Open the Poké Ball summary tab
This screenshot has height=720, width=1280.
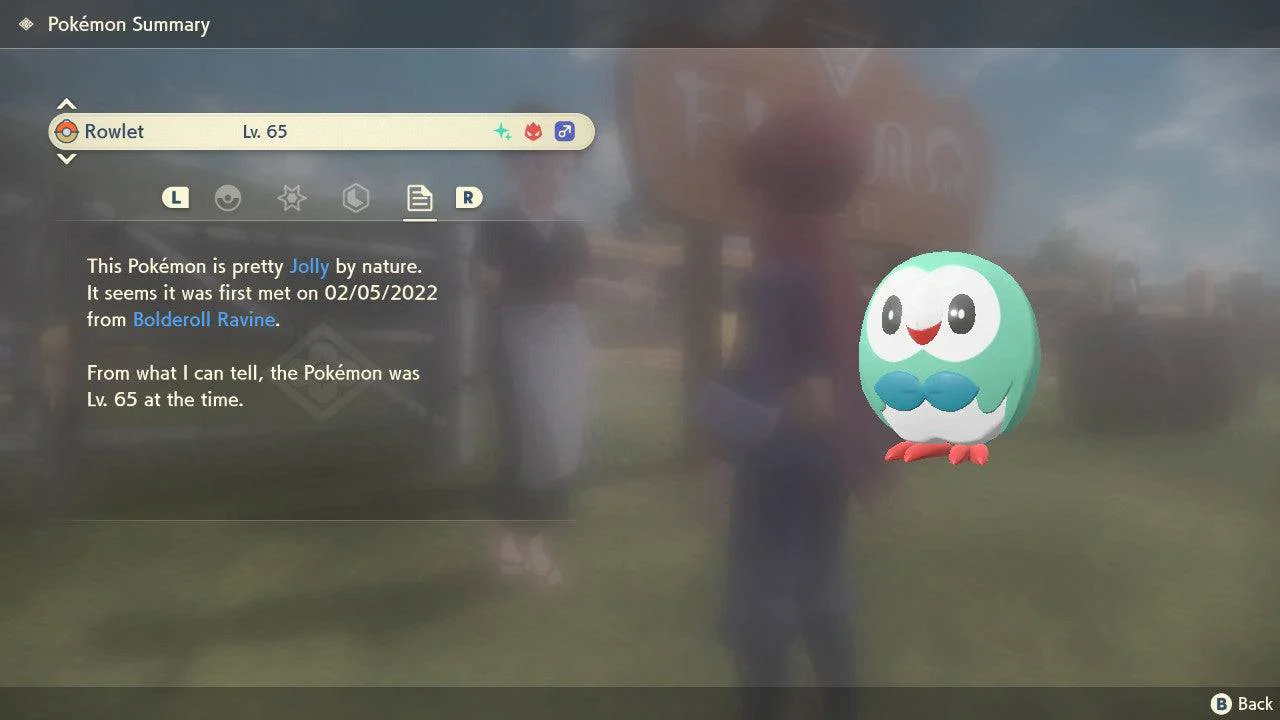(228, 198)
